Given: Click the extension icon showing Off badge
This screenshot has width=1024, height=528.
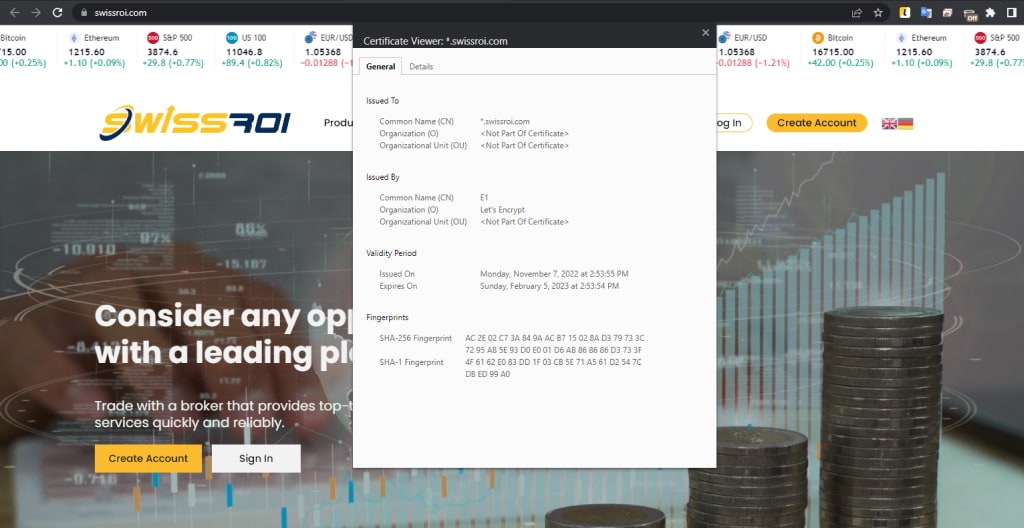Looking at the screenshot, I should [970, 14].
